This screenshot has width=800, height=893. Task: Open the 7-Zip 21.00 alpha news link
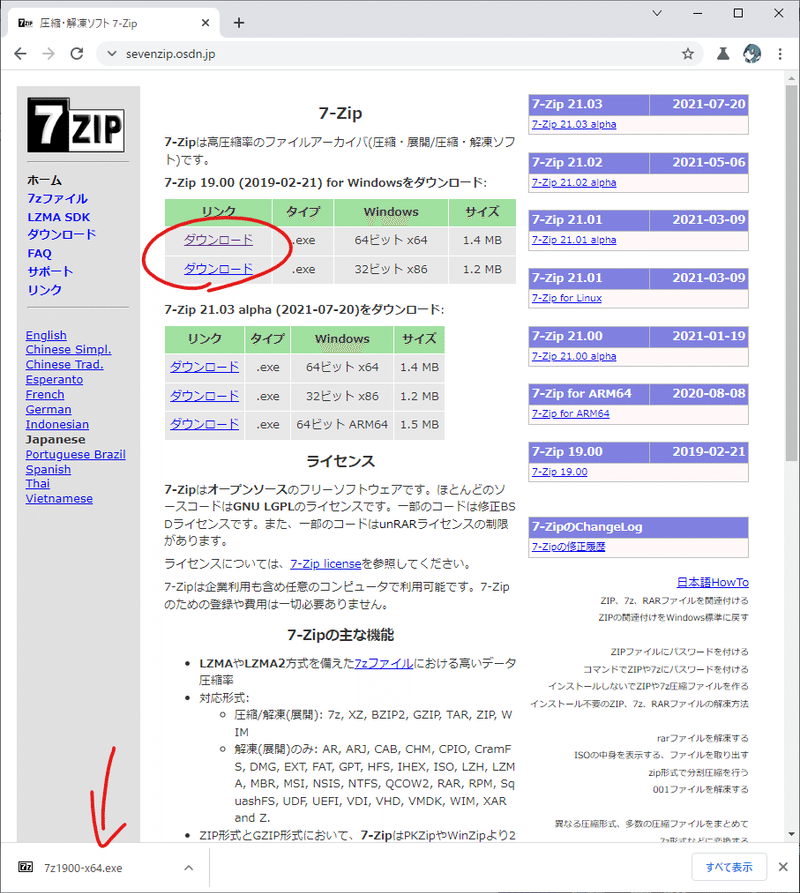point(574,356)
